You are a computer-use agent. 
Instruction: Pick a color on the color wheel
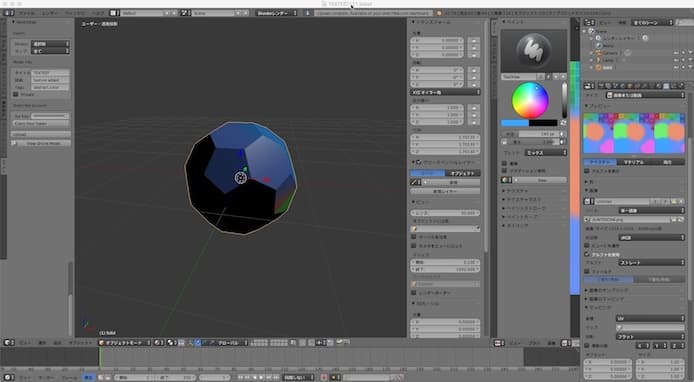530,100
